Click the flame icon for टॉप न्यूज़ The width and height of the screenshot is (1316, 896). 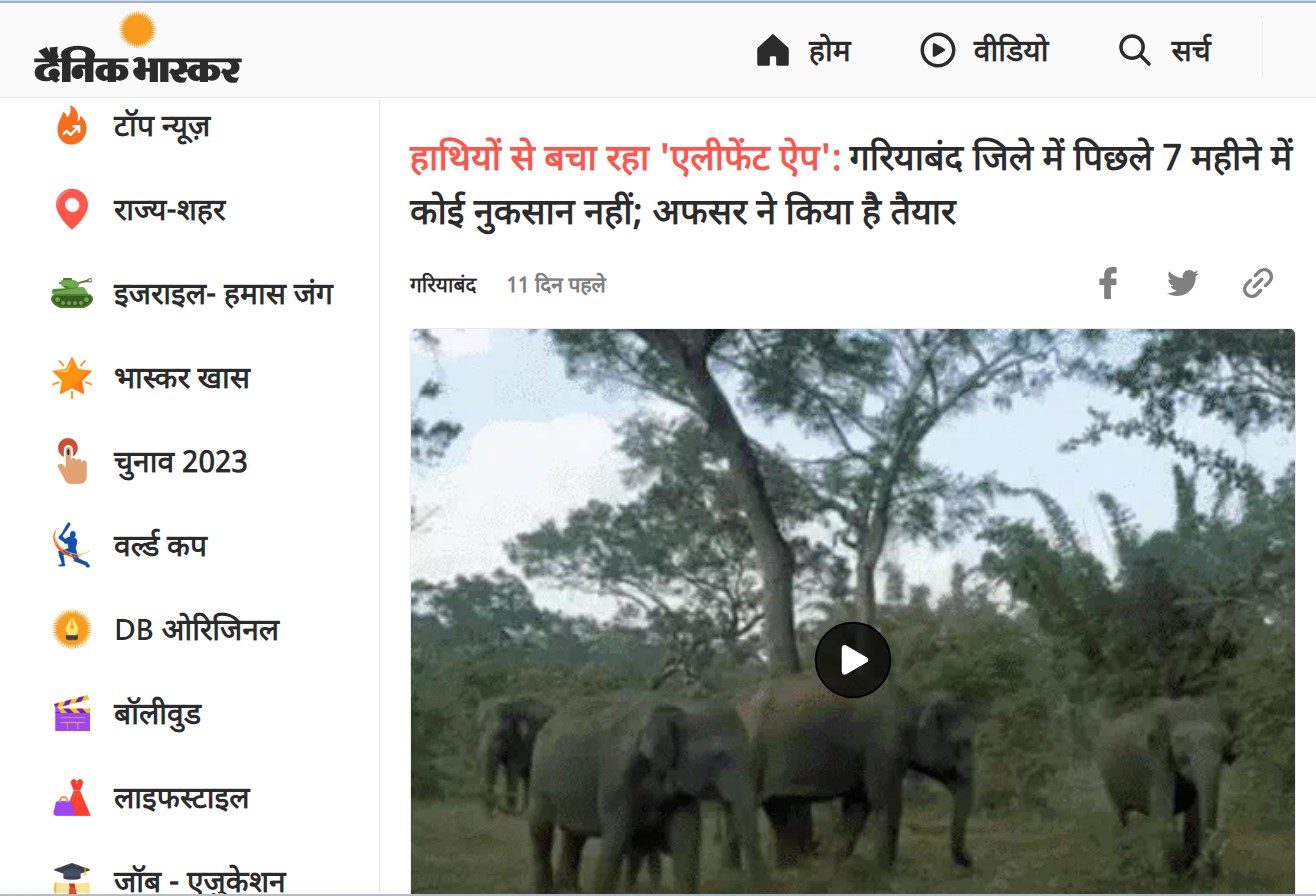click(x=71, y=127)
